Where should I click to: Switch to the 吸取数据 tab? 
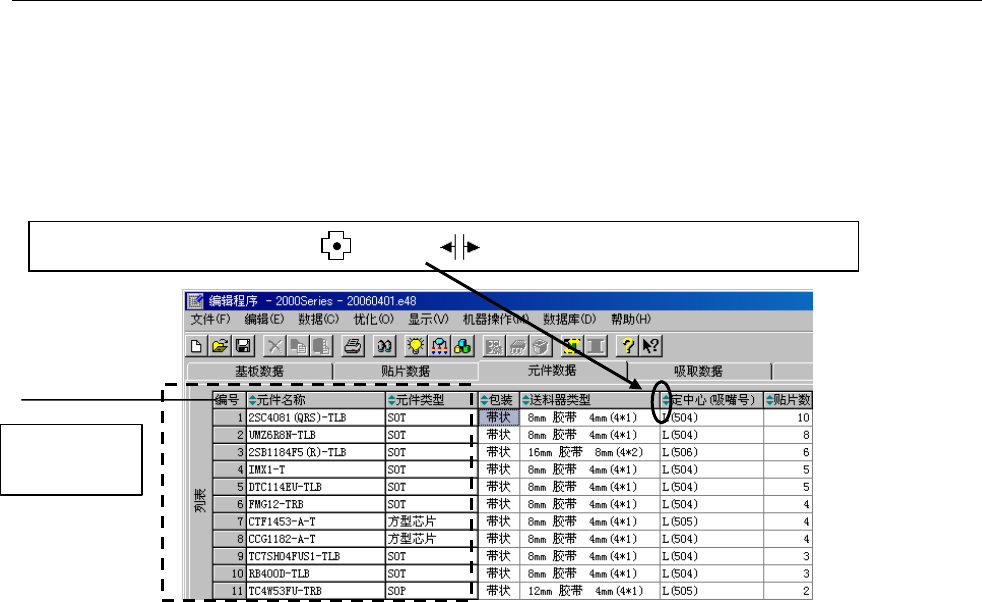(x=698, y=371)
